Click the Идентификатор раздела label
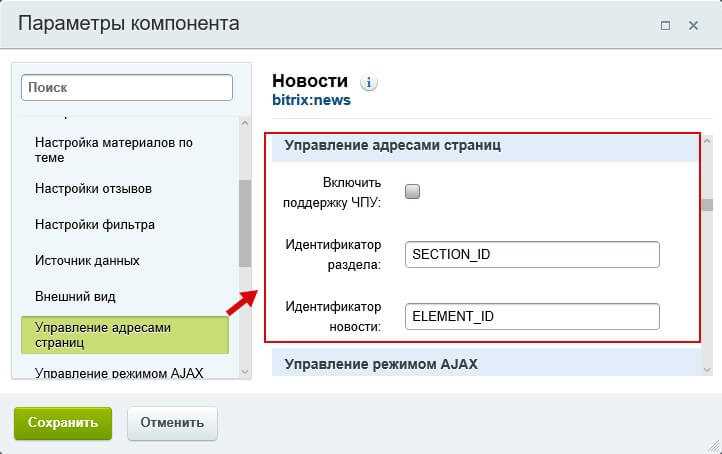 point(333,255)
